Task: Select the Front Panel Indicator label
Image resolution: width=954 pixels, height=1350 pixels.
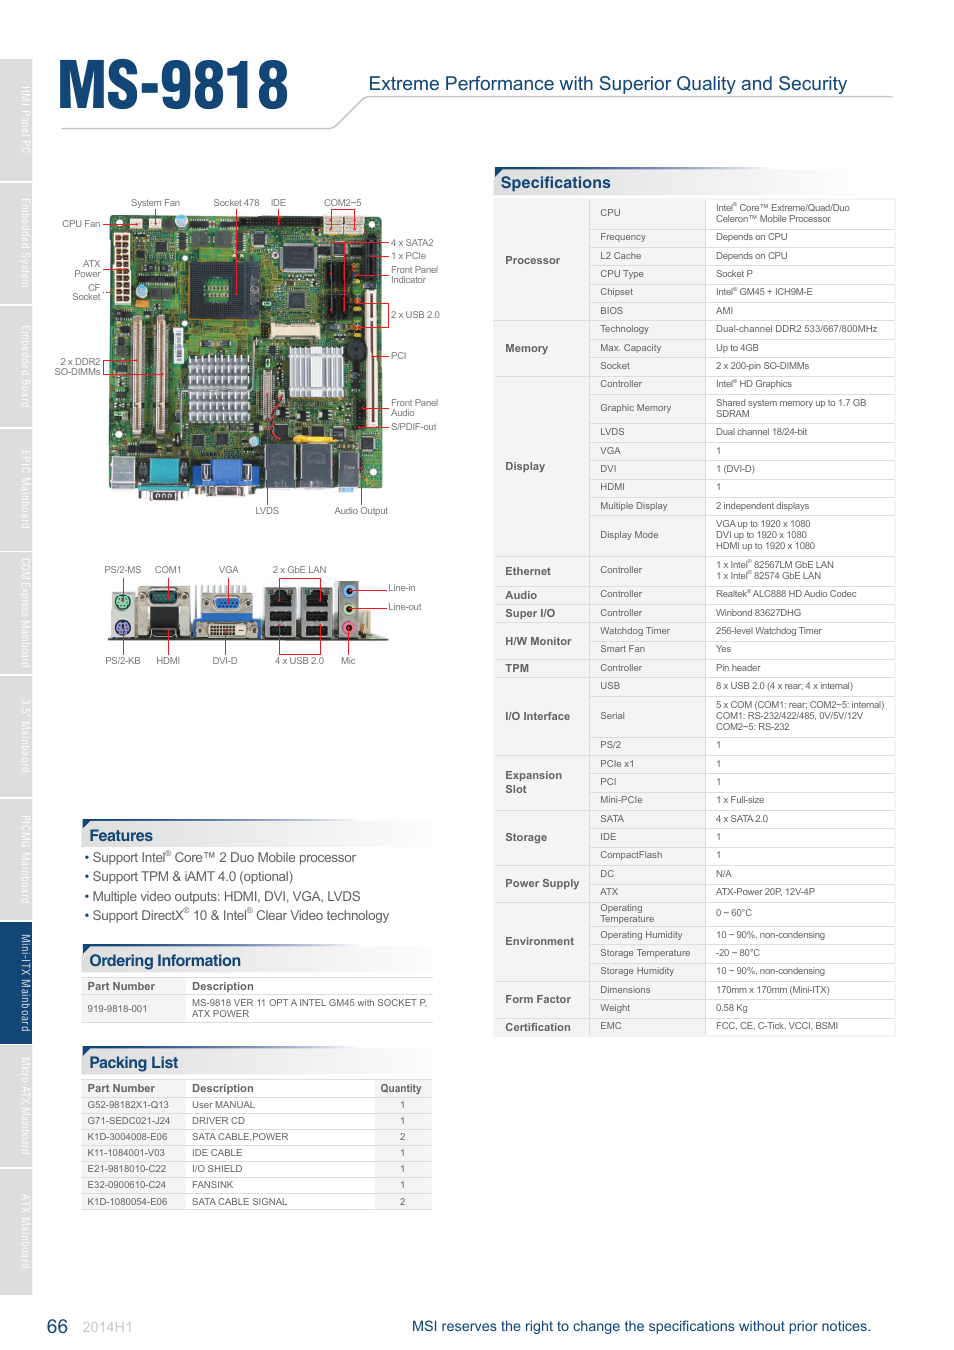Action: pyautogui.click(x=414, y=275)
